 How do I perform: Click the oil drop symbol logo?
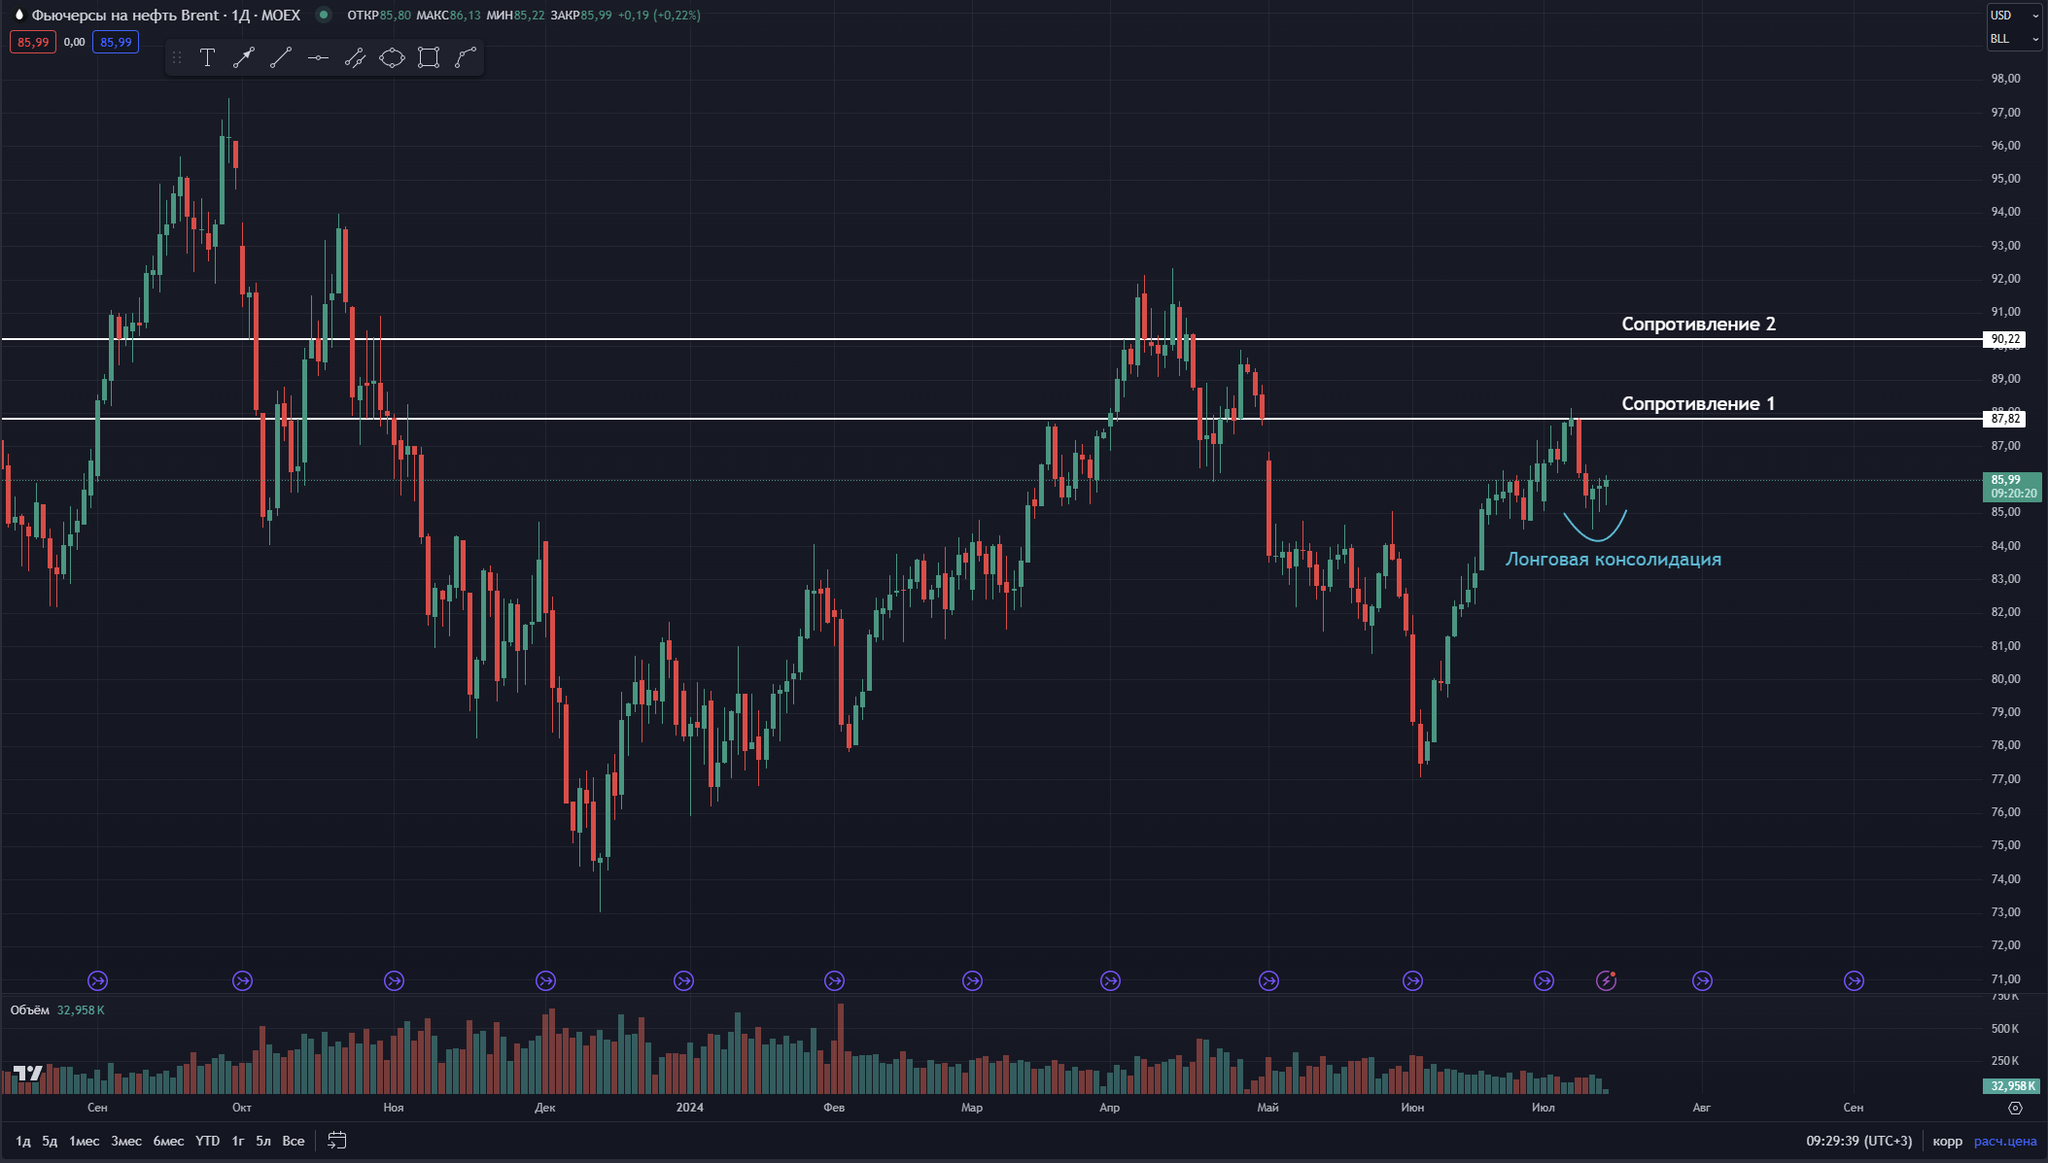[x=19, y=15]
